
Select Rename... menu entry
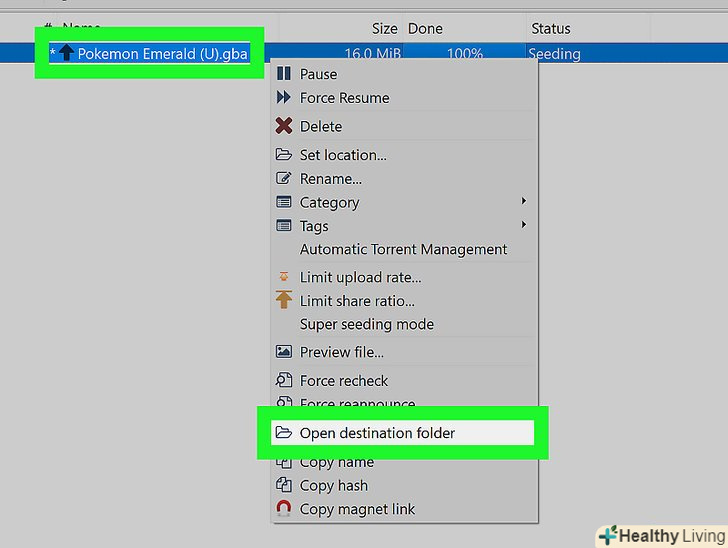coord(404,179)
